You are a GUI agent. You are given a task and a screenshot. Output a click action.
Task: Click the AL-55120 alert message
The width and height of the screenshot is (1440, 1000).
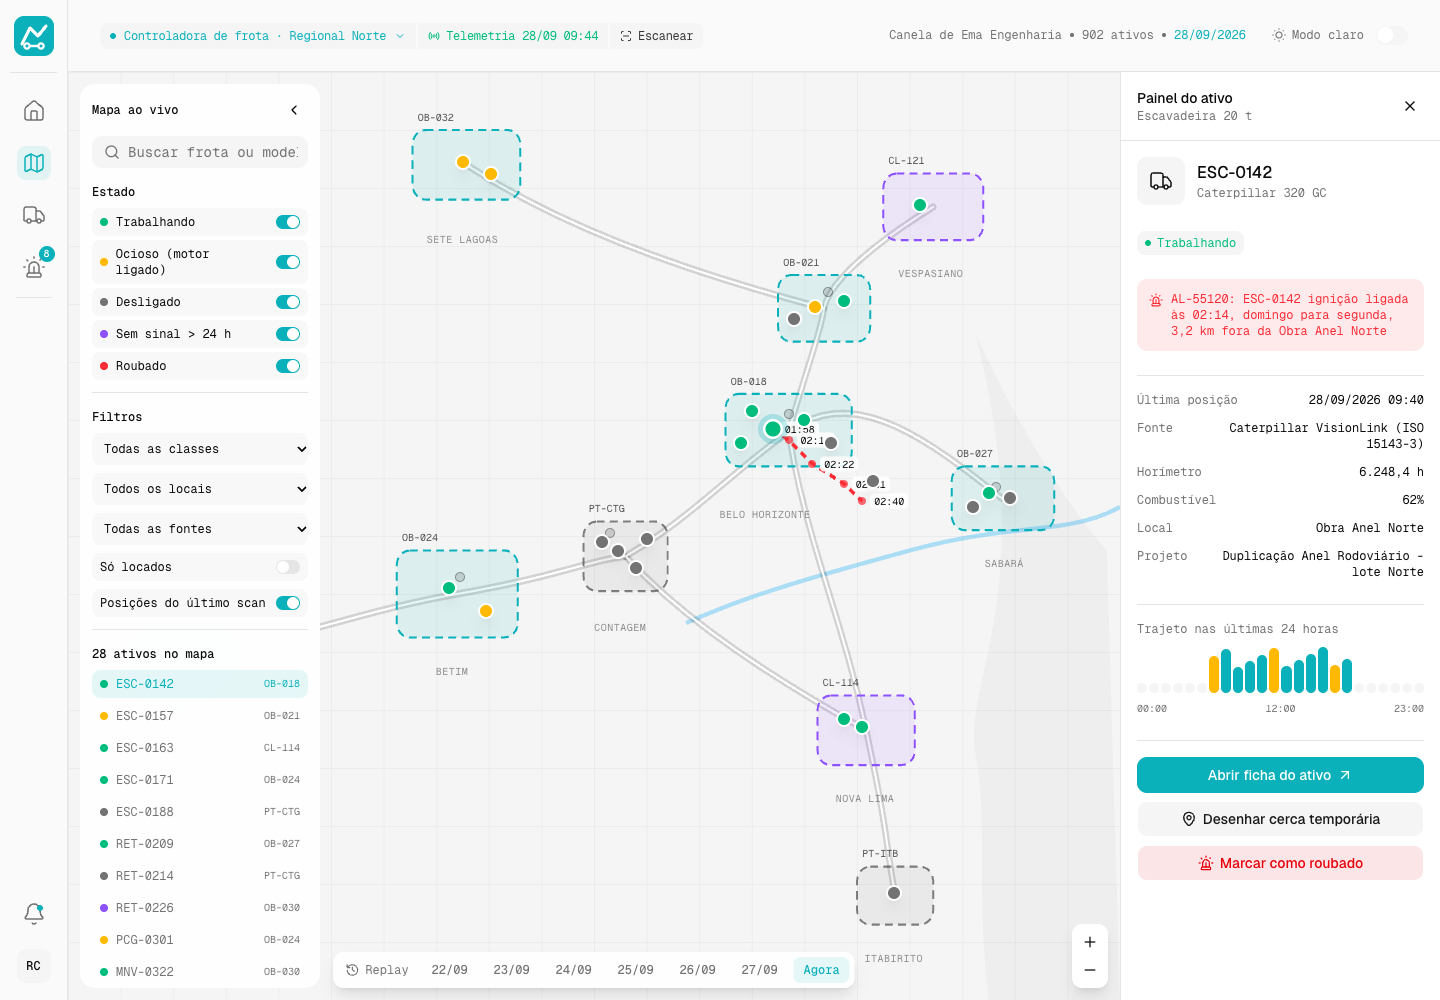pyautogui.click(x=1280, y=315)
